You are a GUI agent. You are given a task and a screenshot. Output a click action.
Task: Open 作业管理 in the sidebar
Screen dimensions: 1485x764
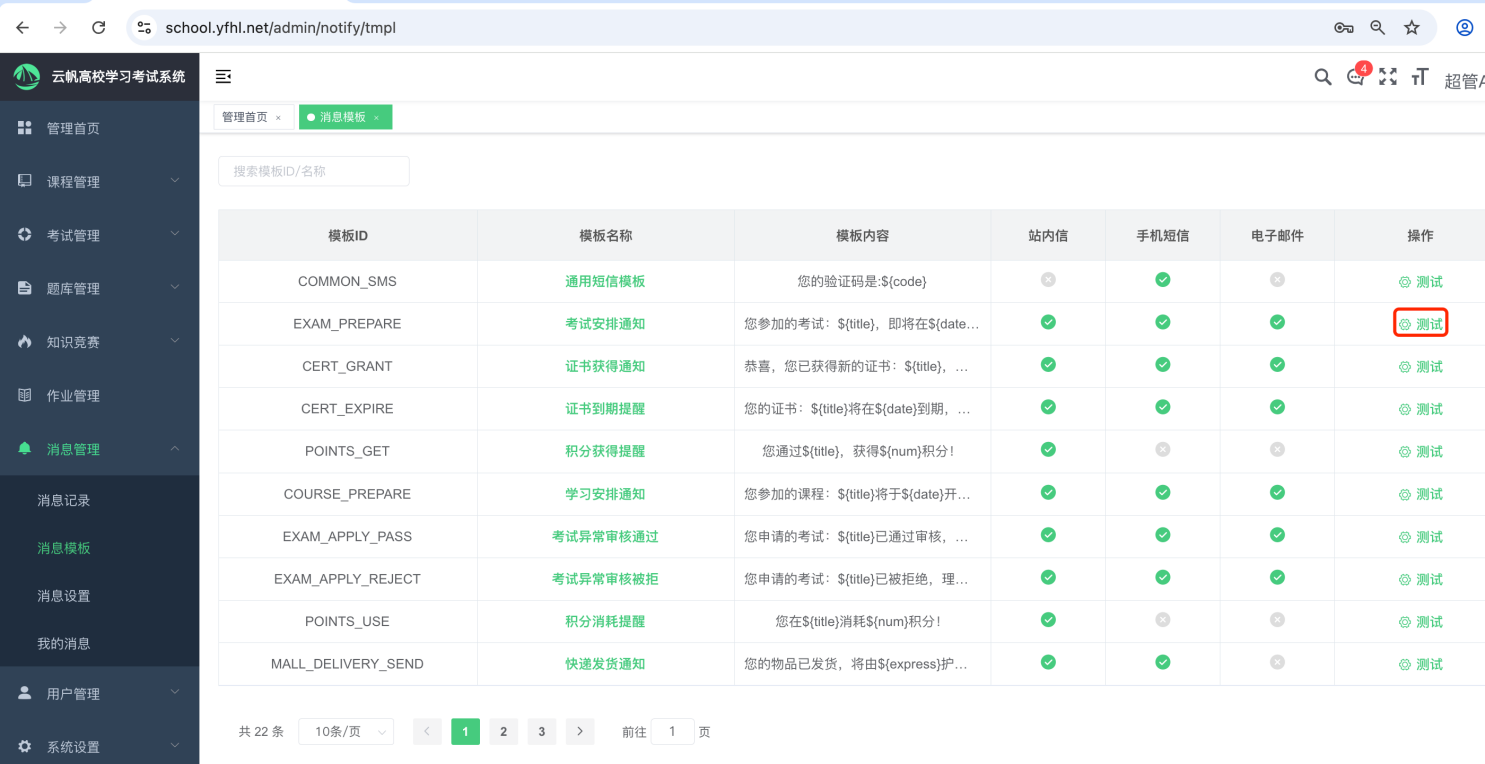99,395
